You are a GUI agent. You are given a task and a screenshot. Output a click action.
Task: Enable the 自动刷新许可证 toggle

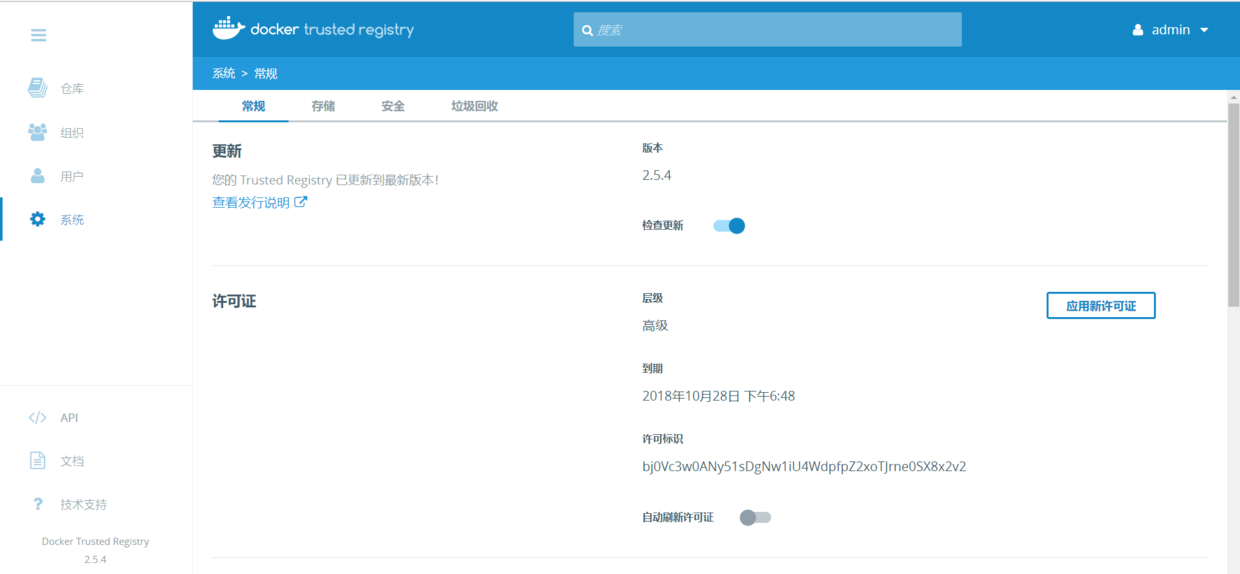click(x=755, y=517)
